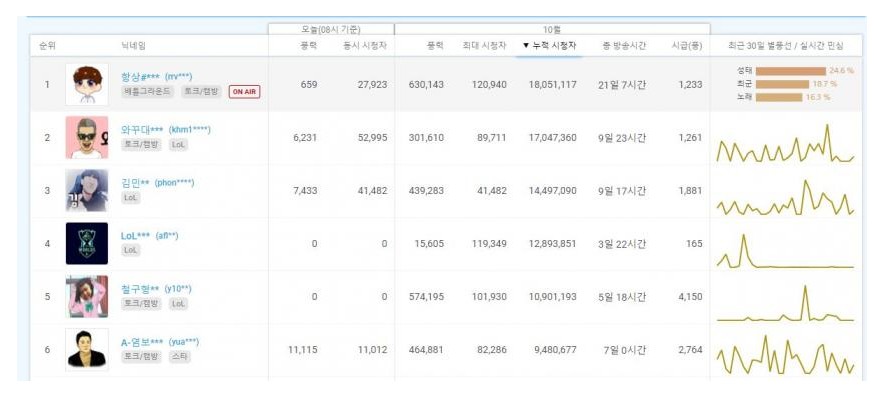Click cumulative viewers value 12,893,851

552,244
